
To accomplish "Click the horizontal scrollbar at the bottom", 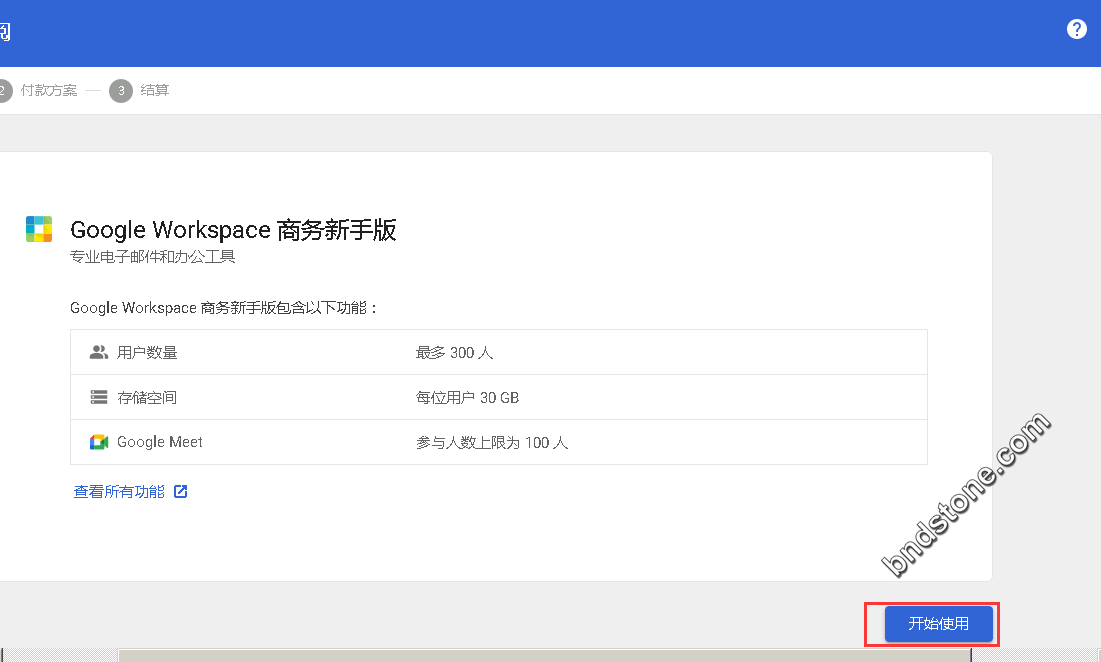I will [544, 655].
